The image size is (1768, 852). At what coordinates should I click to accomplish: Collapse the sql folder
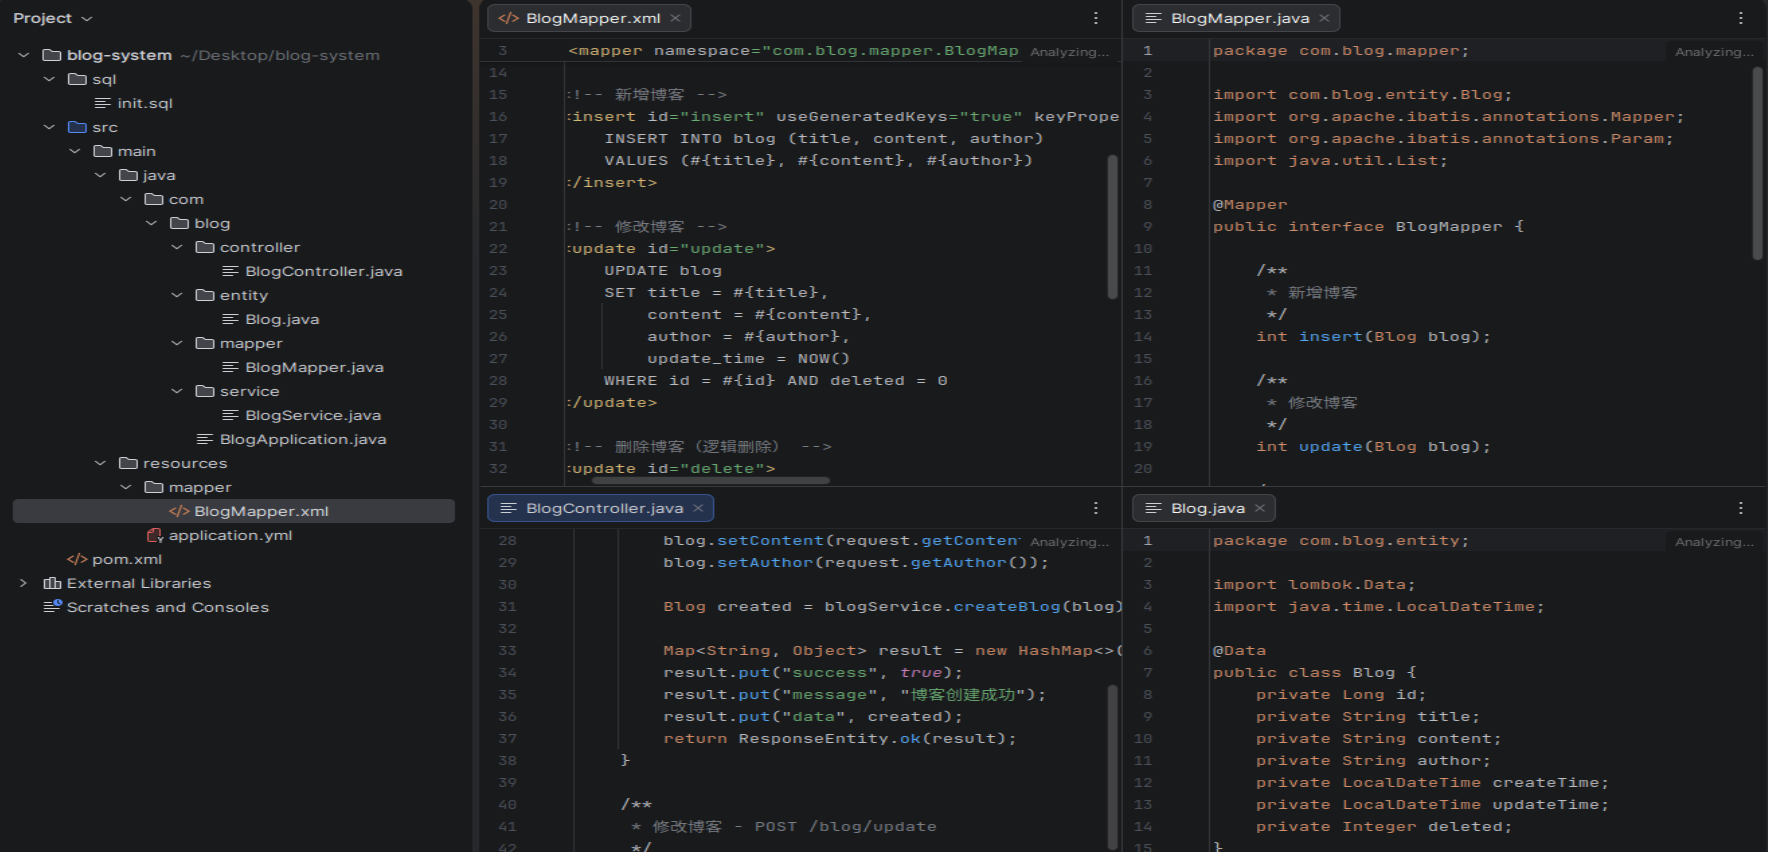[x=49, y=79]
